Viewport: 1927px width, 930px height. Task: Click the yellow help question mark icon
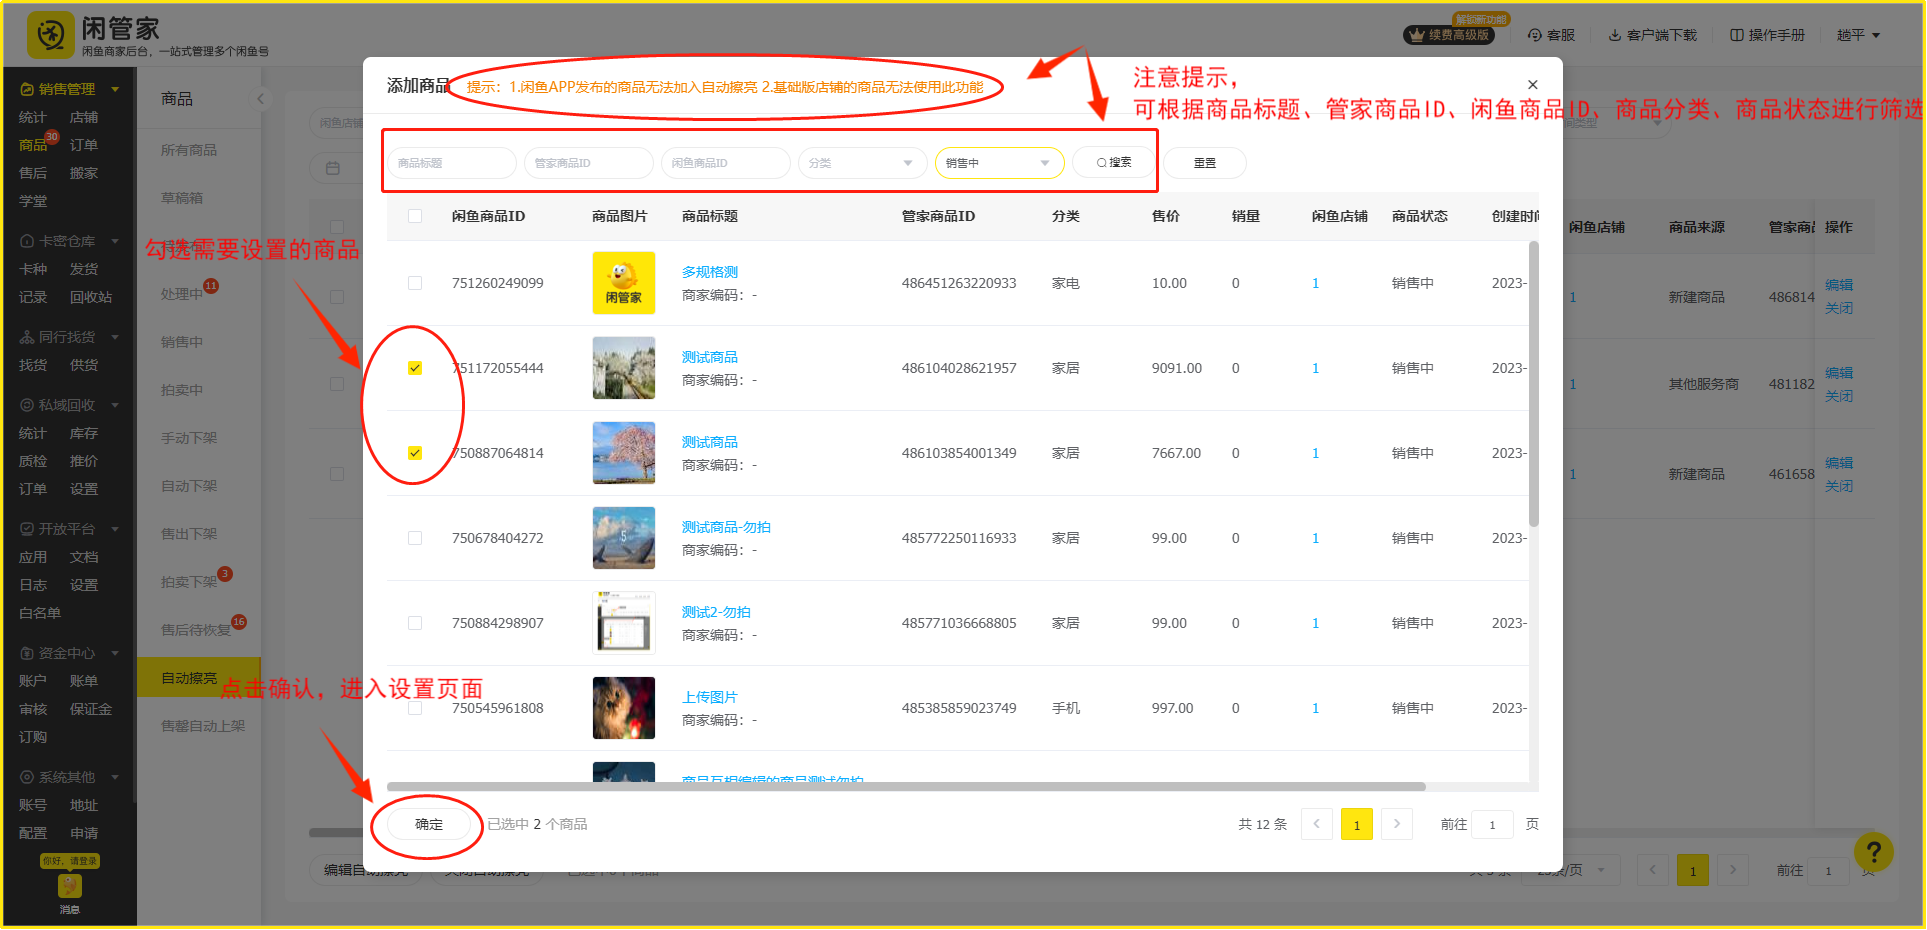1873,852
